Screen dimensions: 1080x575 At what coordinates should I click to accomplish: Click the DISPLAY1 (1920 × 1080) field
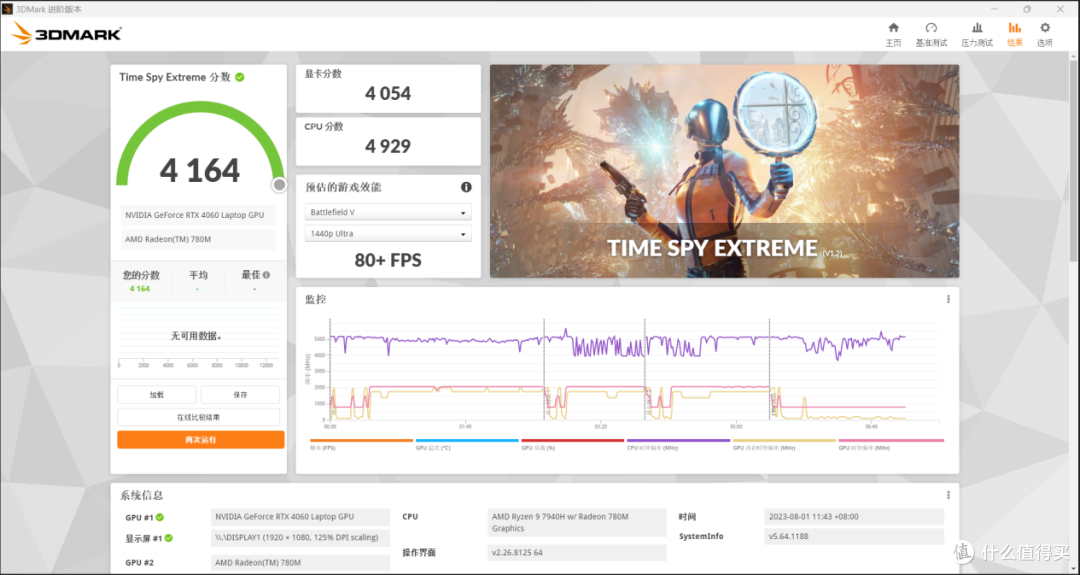(300, 538)
